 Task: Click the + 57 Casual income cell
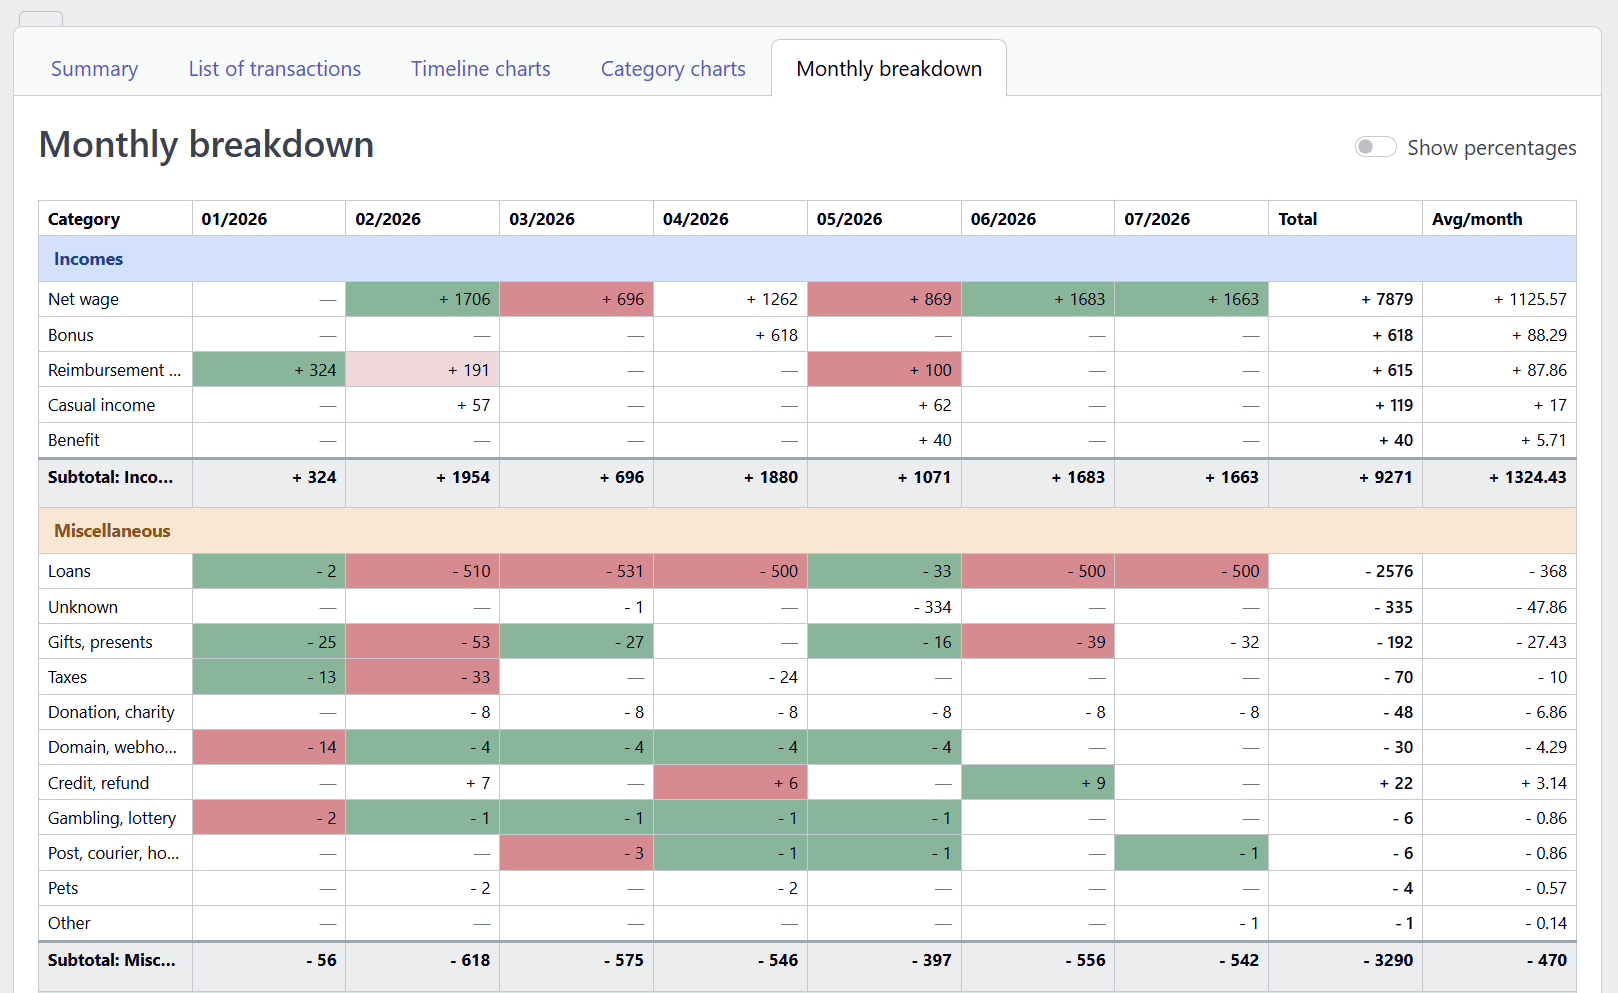coord(422,405)
